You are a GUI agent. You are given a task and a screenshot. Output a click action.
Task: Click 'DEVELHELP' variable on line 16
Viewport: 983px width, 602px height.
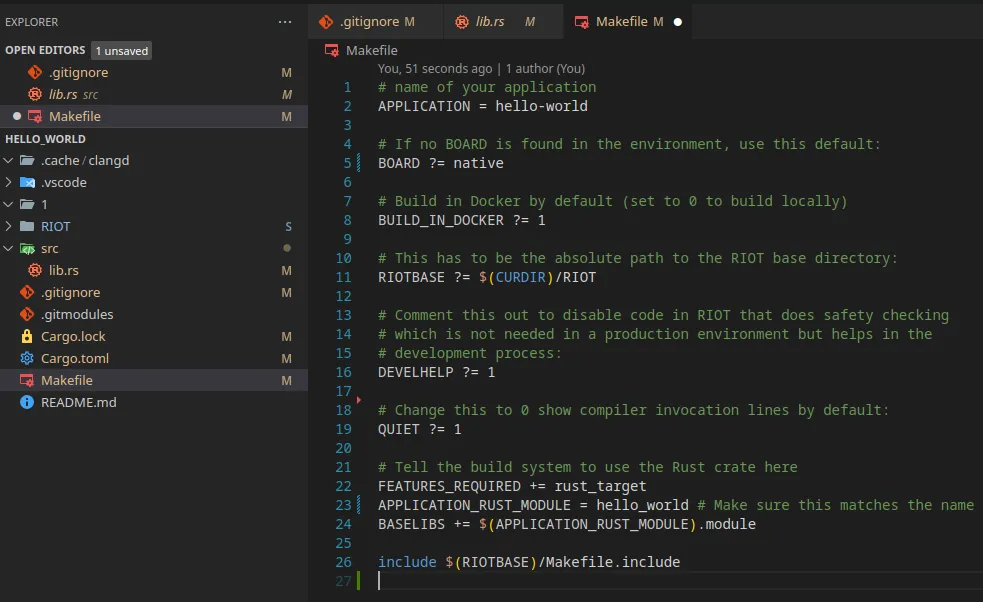click(x=416, y=372)
